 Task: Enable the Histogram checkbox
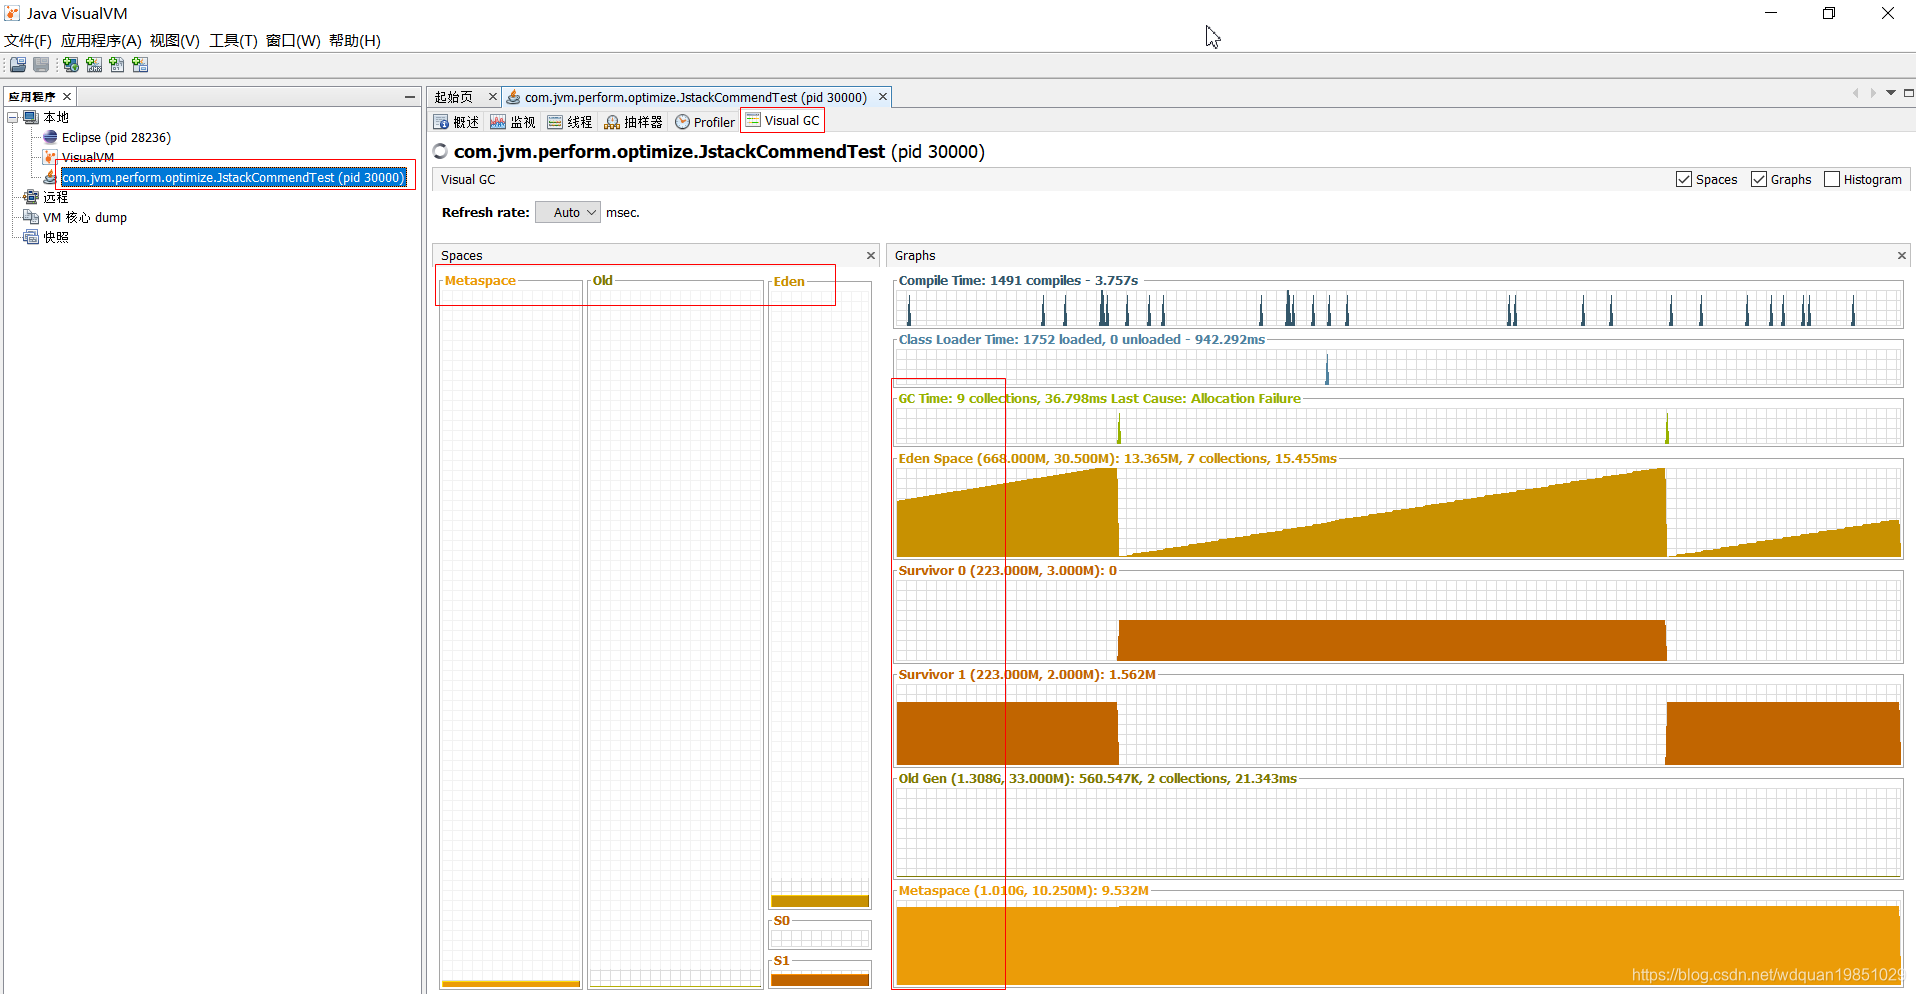tap(1832, 179)
